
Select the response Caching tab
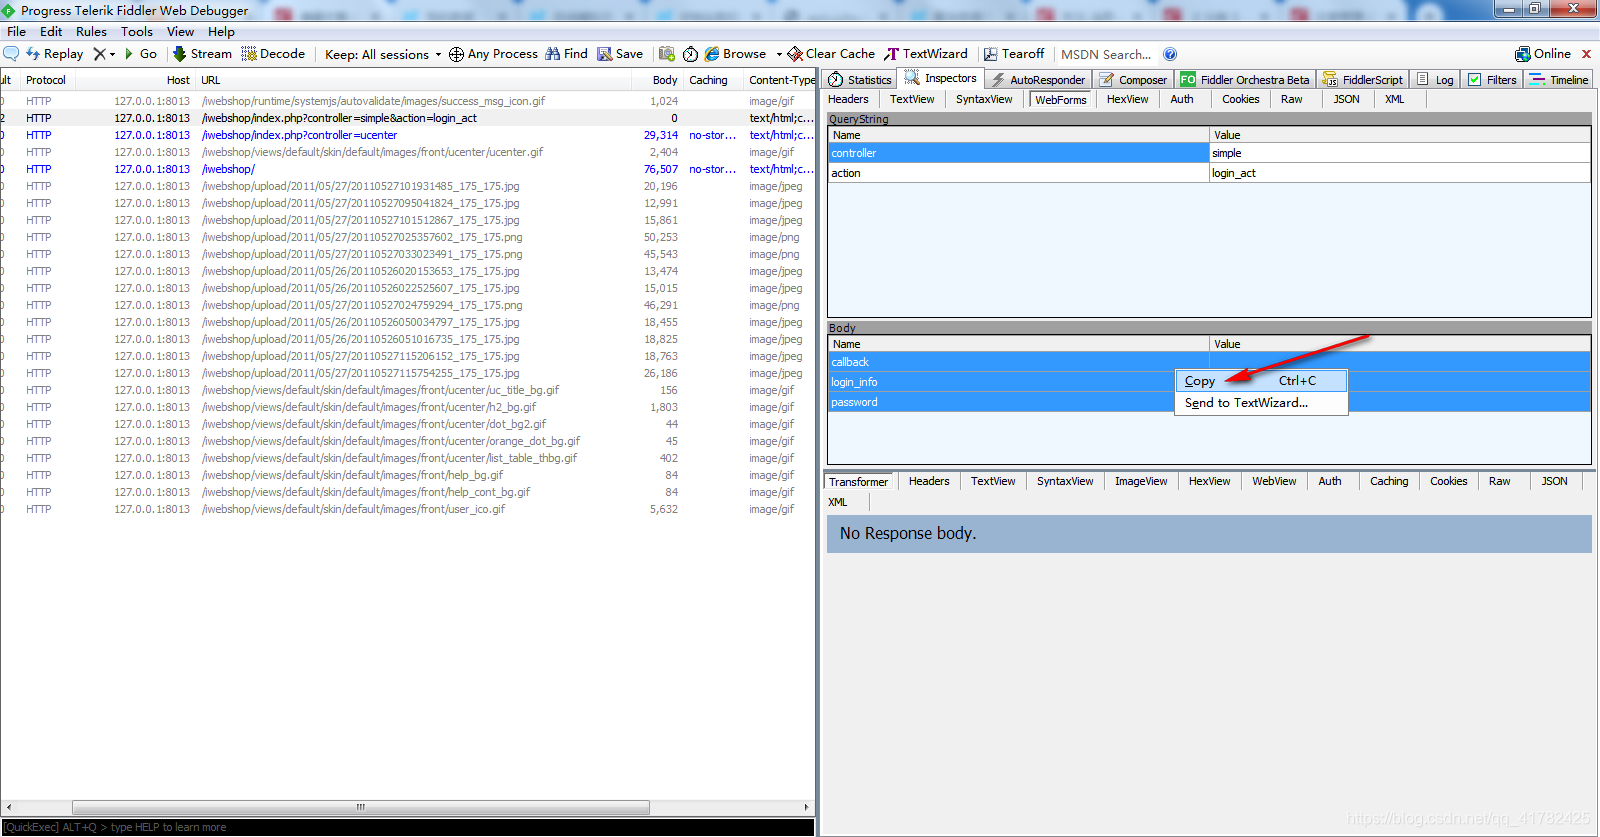coord(1389,481)
